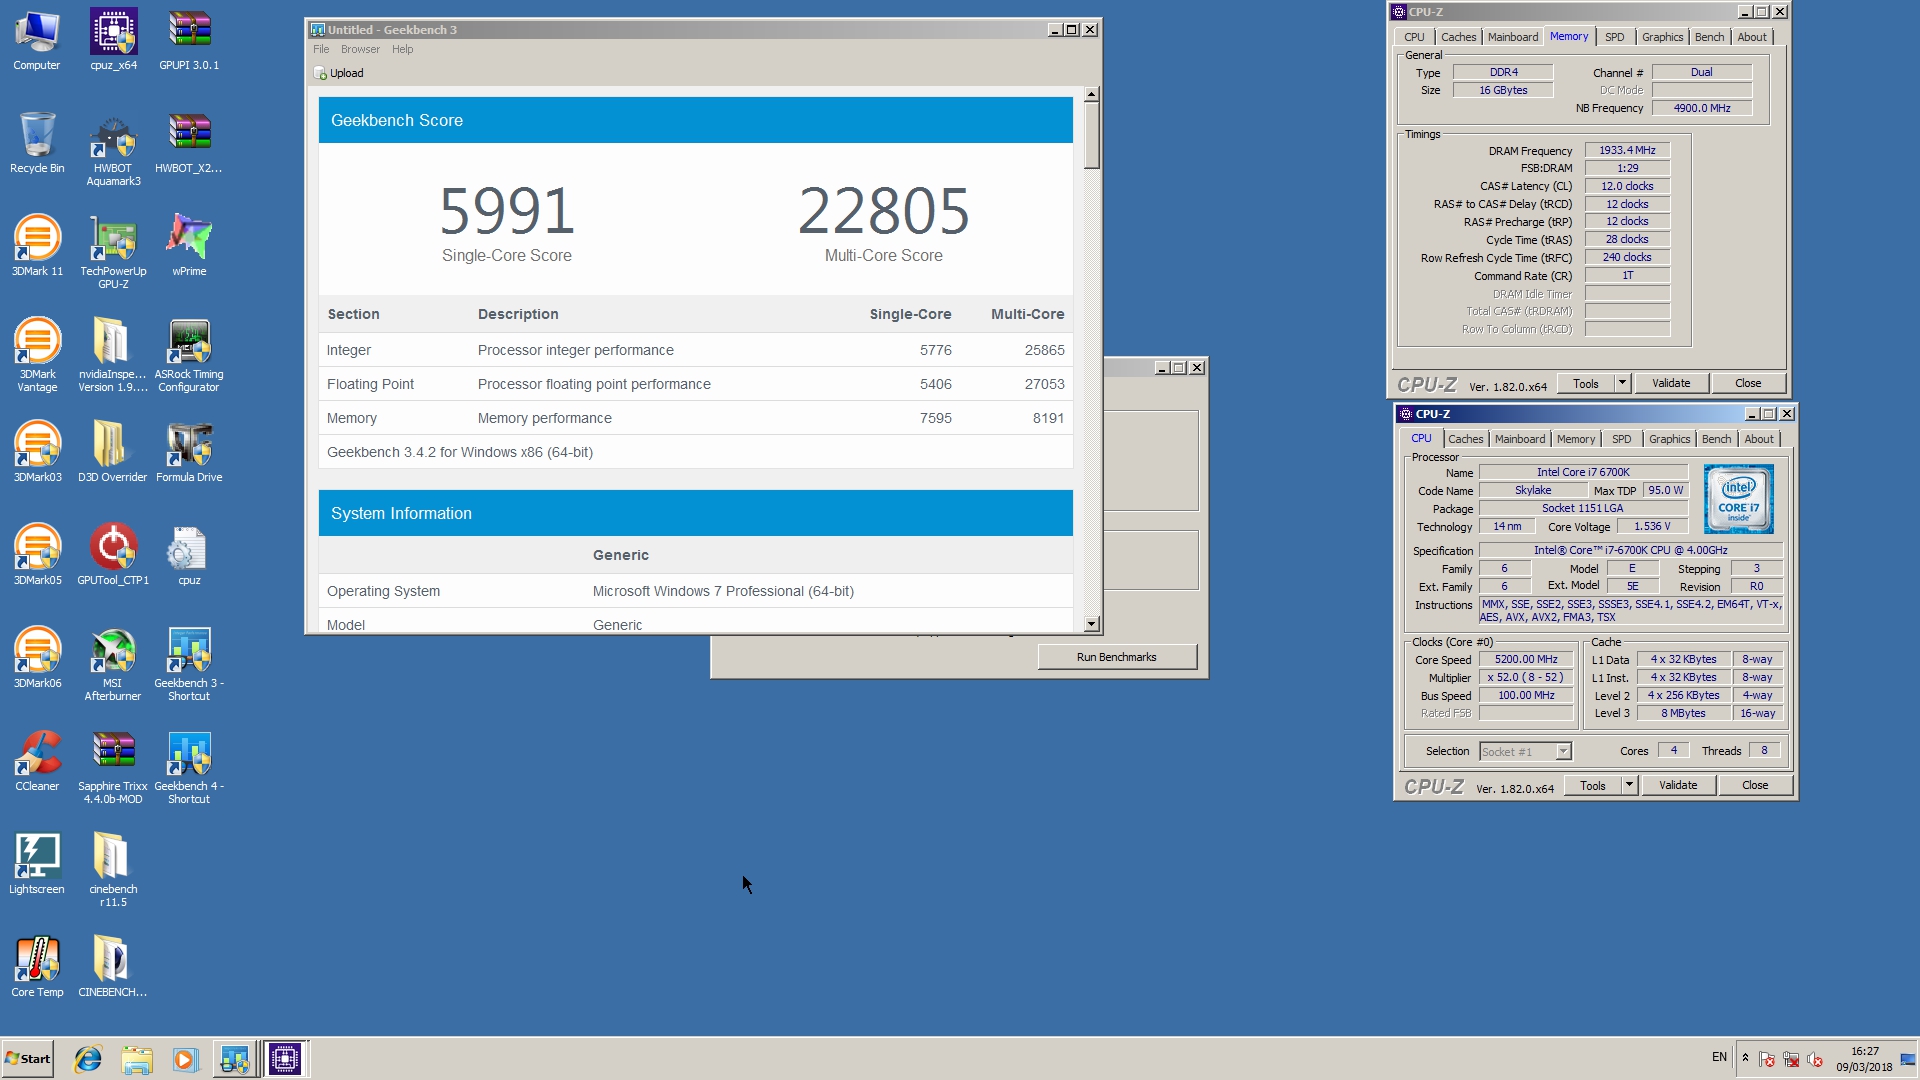Viewport: 1920px width, 1080px height.
Task: Launch MSI Afterburner
Action: tap(113, 664)
